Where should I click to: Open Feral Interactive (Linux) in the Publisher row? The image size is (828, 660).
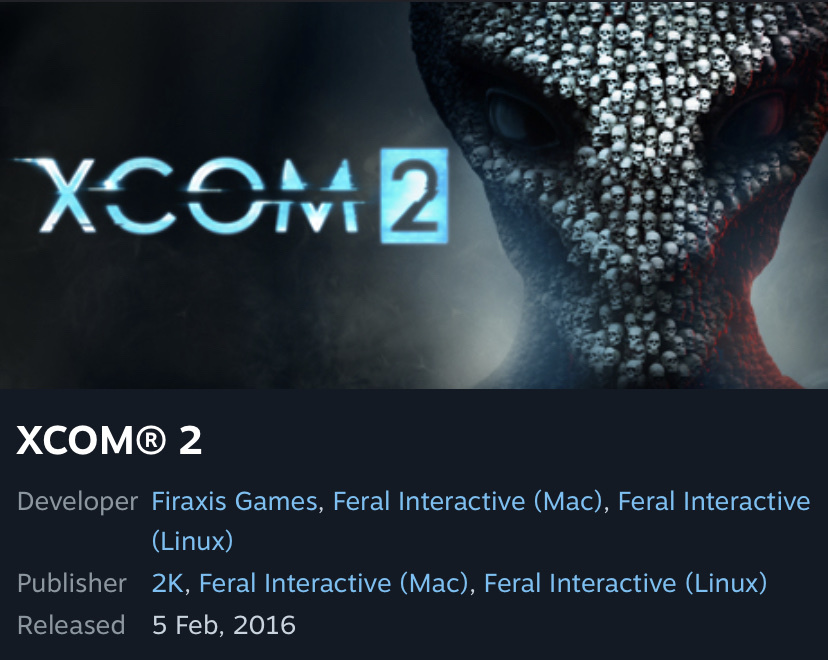625,583
